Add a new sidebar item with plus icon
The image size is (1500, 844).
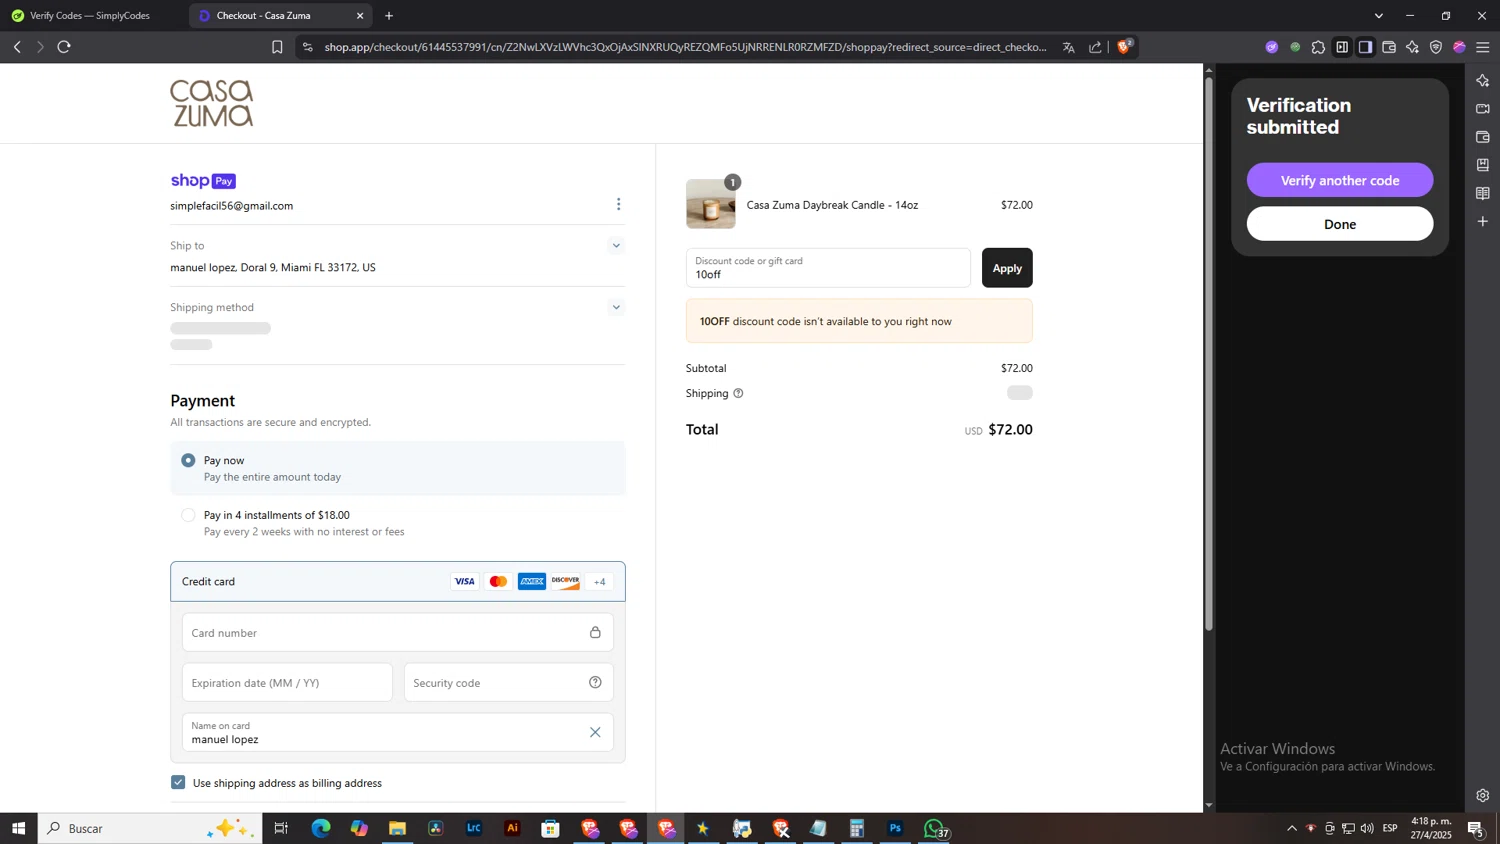point(1483,221)
